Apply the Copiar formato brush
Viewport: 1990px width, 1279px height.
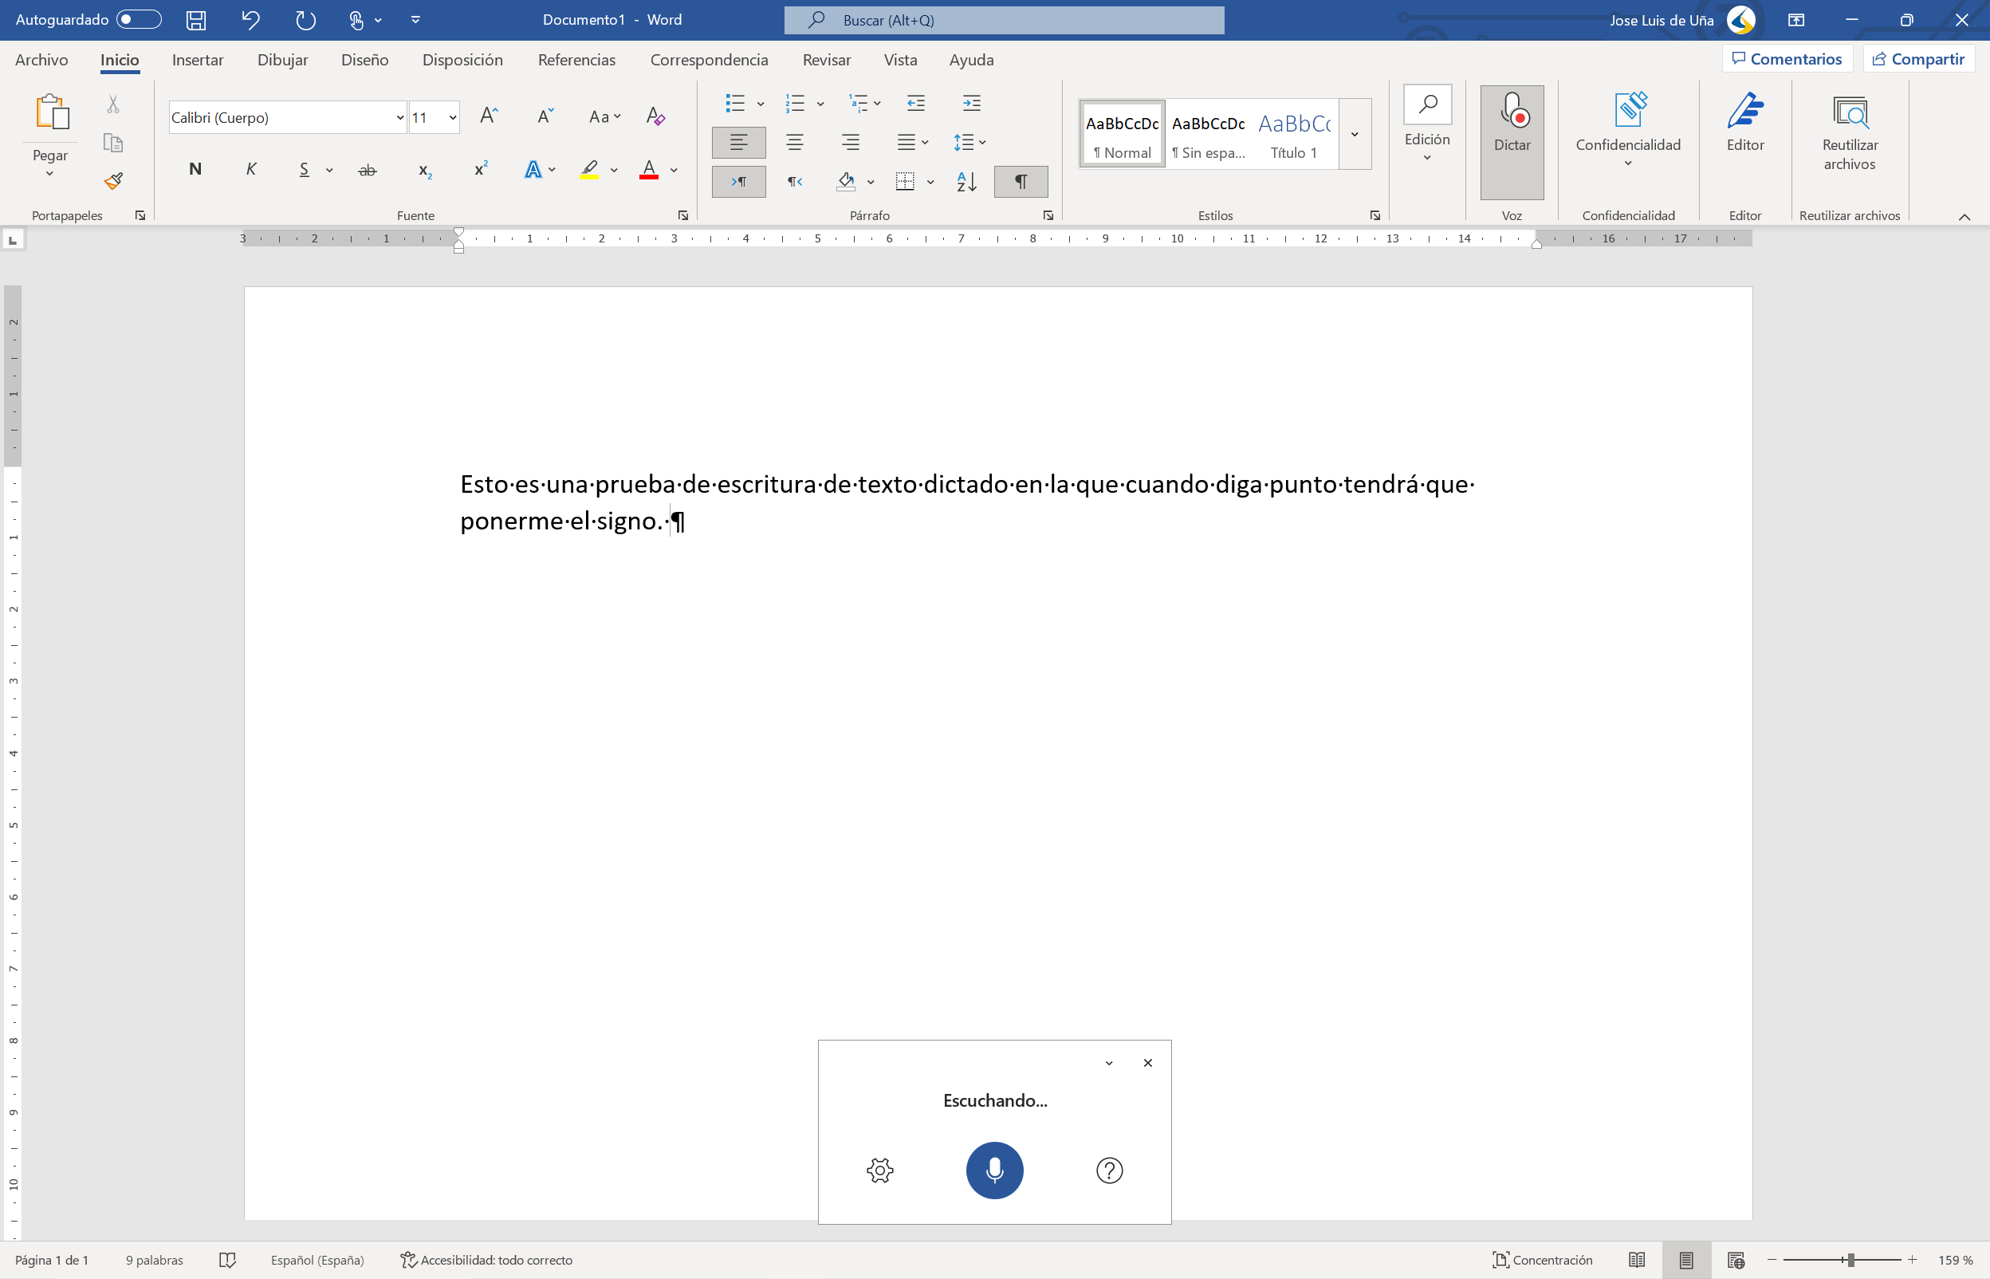pos(113,181)
